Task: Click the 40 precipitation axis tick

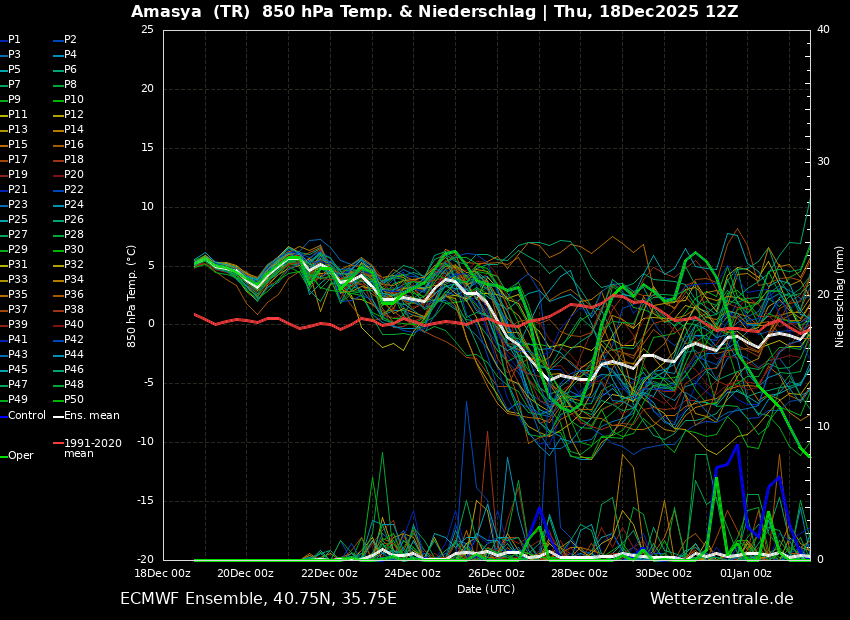Action: (823, 30)
